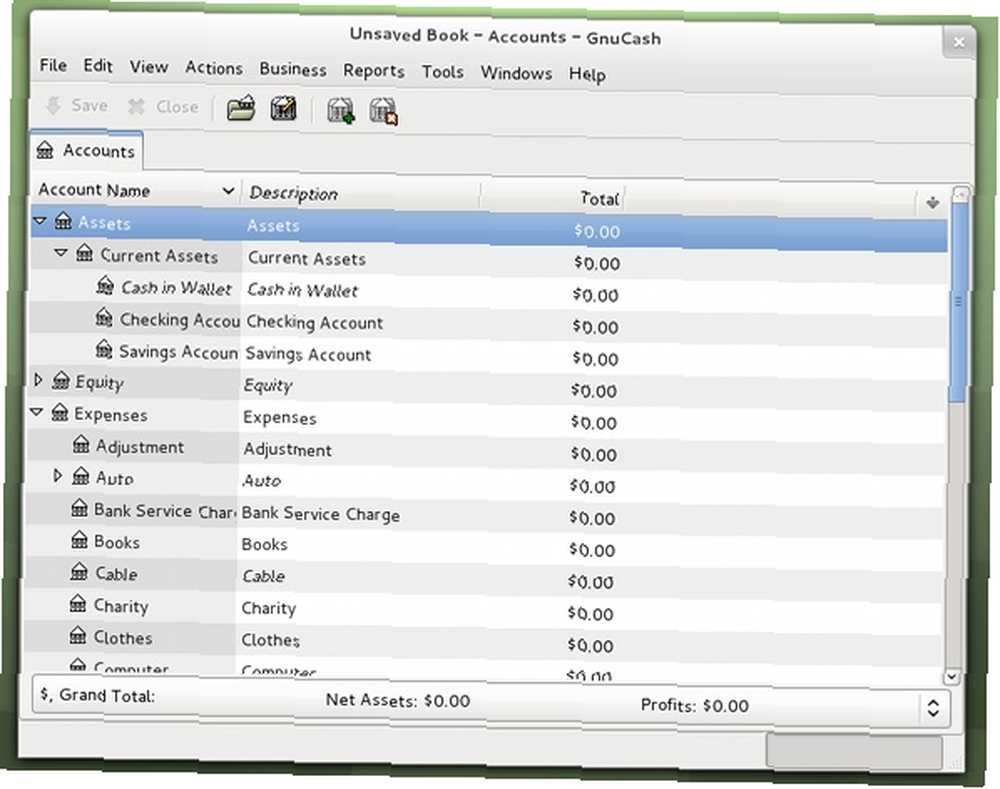The image size is (1000, 789).
Task: Open the File menu
Action: [x=53, y=65]
